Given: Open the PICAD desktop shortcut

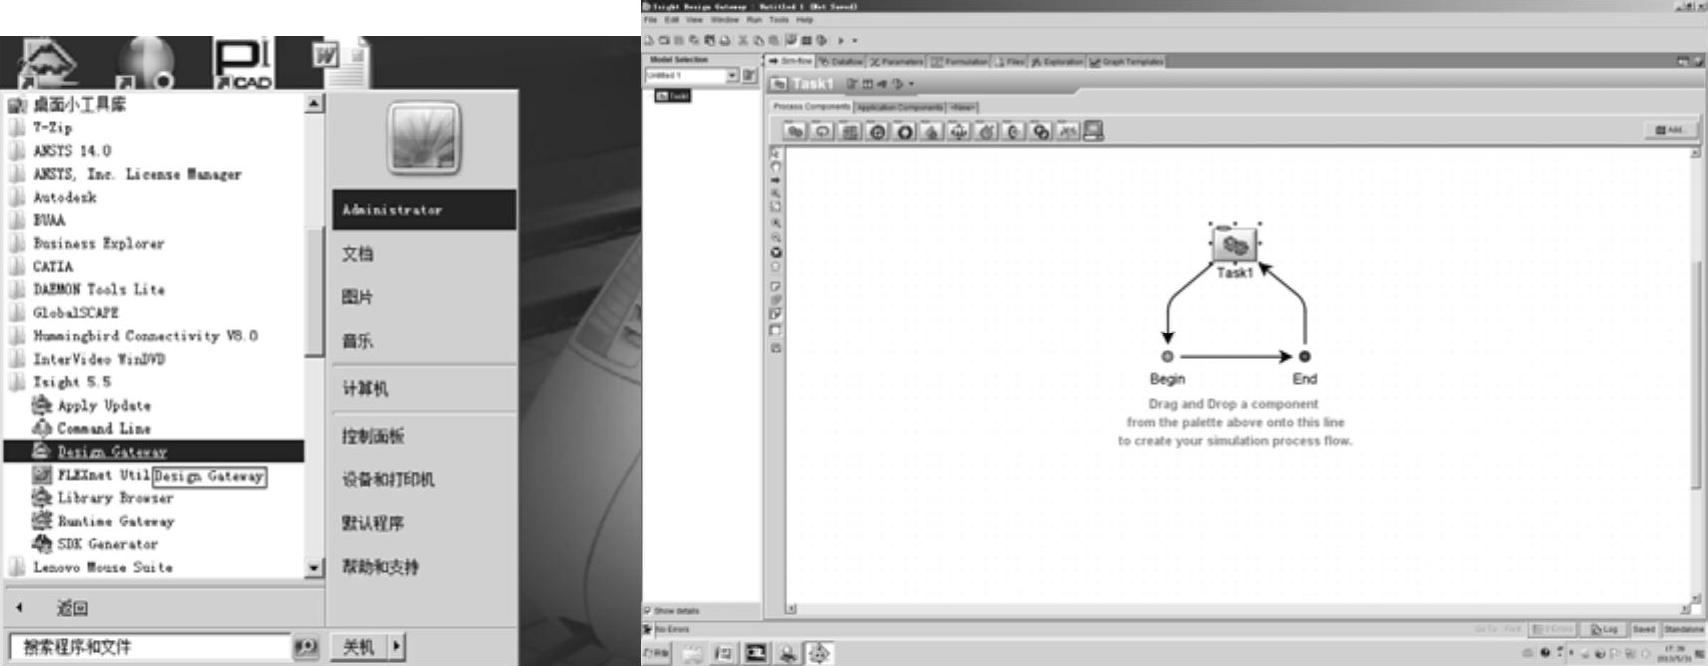Looking at the screenshot, I should 243,64.
